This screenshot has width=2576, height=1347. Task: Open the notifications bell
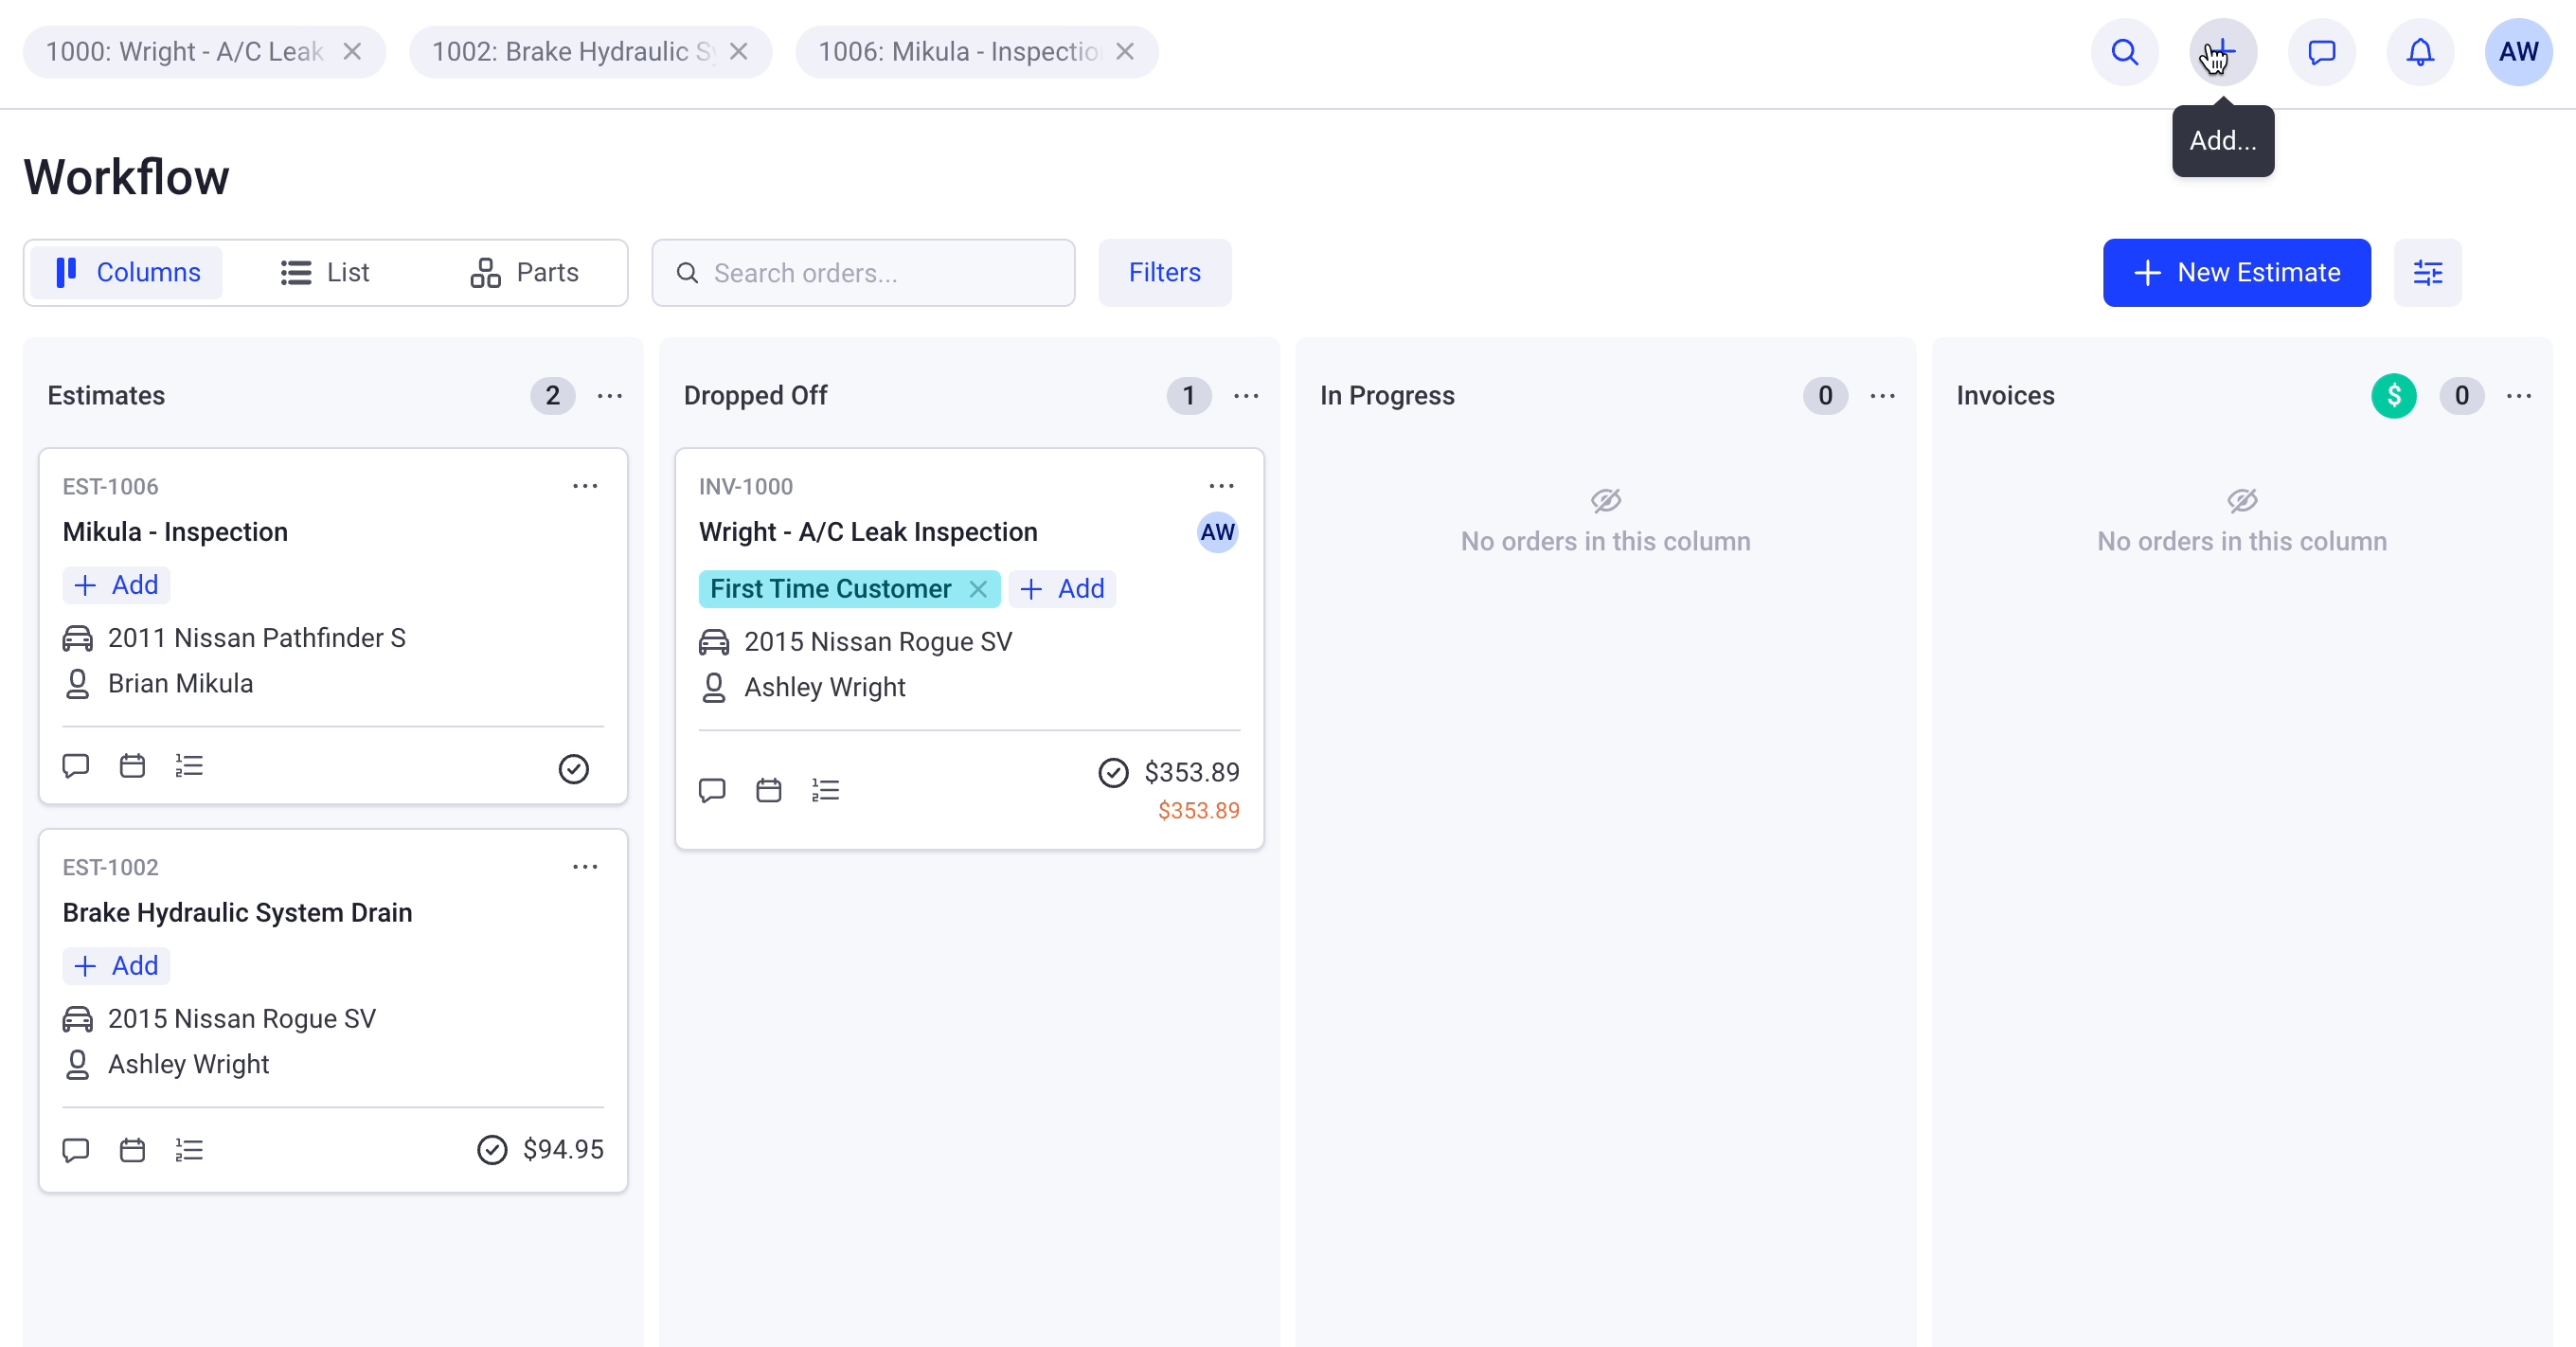click(x=2420, y=52)
